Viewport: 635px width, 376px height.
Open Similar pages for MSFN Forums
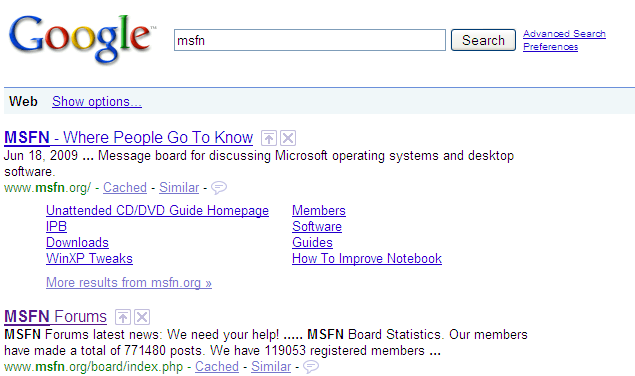(271, 367)
